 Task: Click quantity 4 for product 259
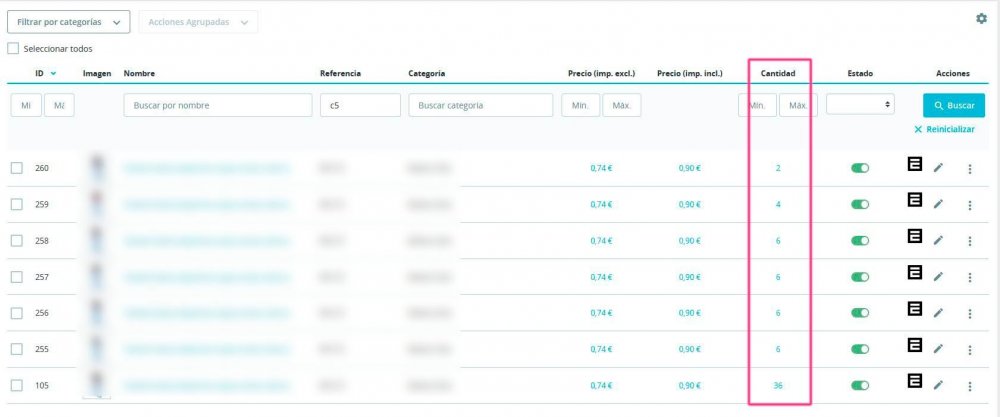pos(778,205)
